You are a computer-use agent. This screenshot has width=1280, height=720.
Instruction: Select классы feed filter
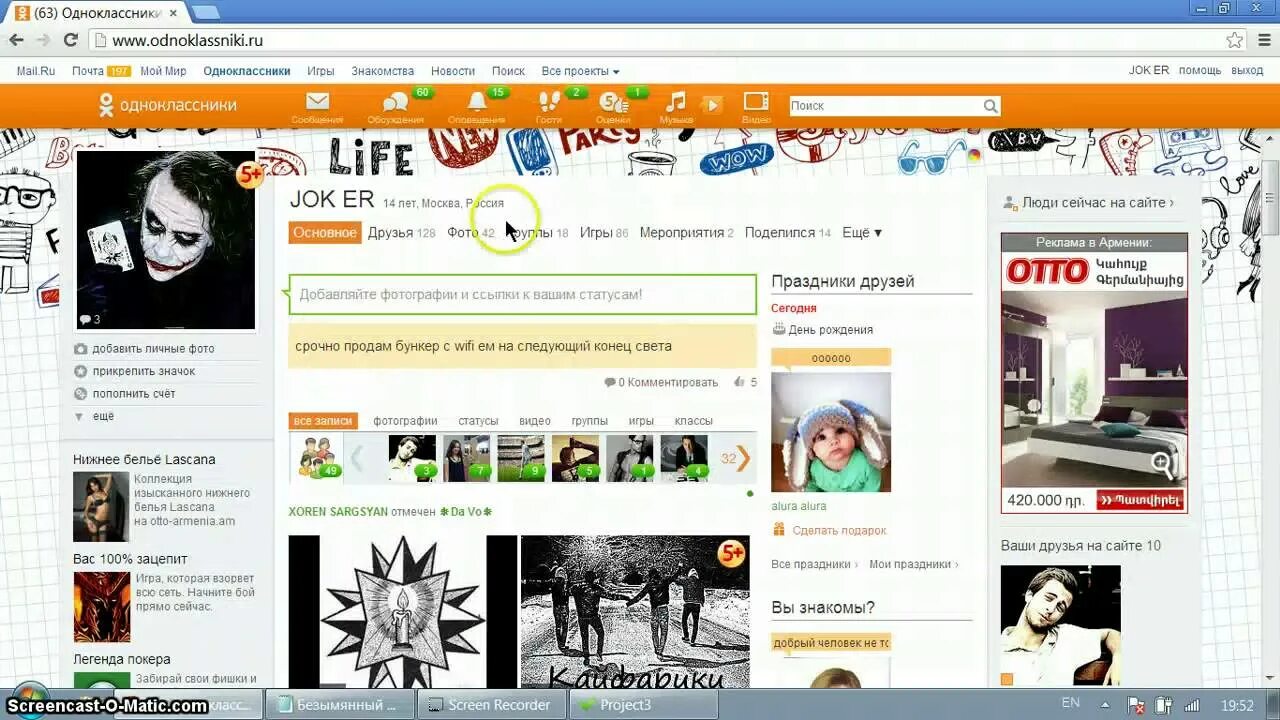(x=694, y=421)
